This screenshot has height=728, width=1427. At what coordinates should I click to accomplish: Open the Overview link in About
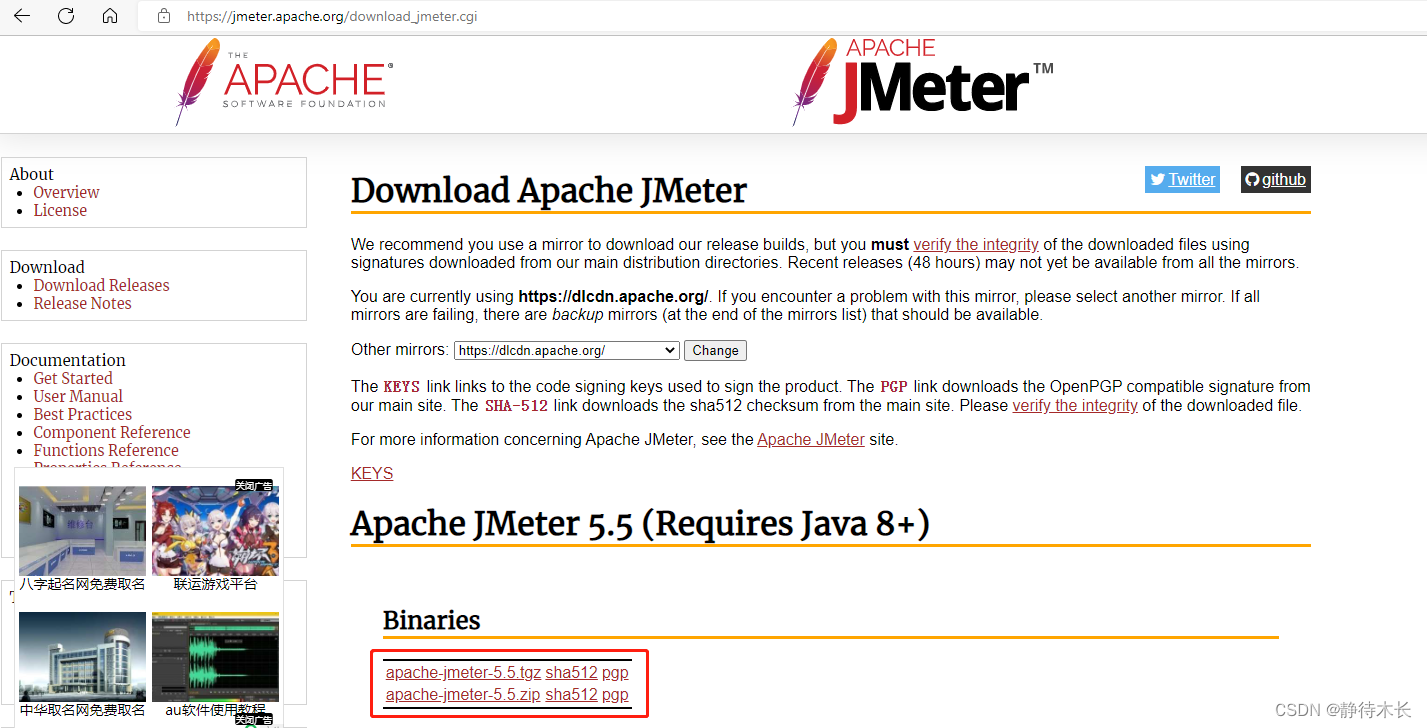click(x=66, y=192)
